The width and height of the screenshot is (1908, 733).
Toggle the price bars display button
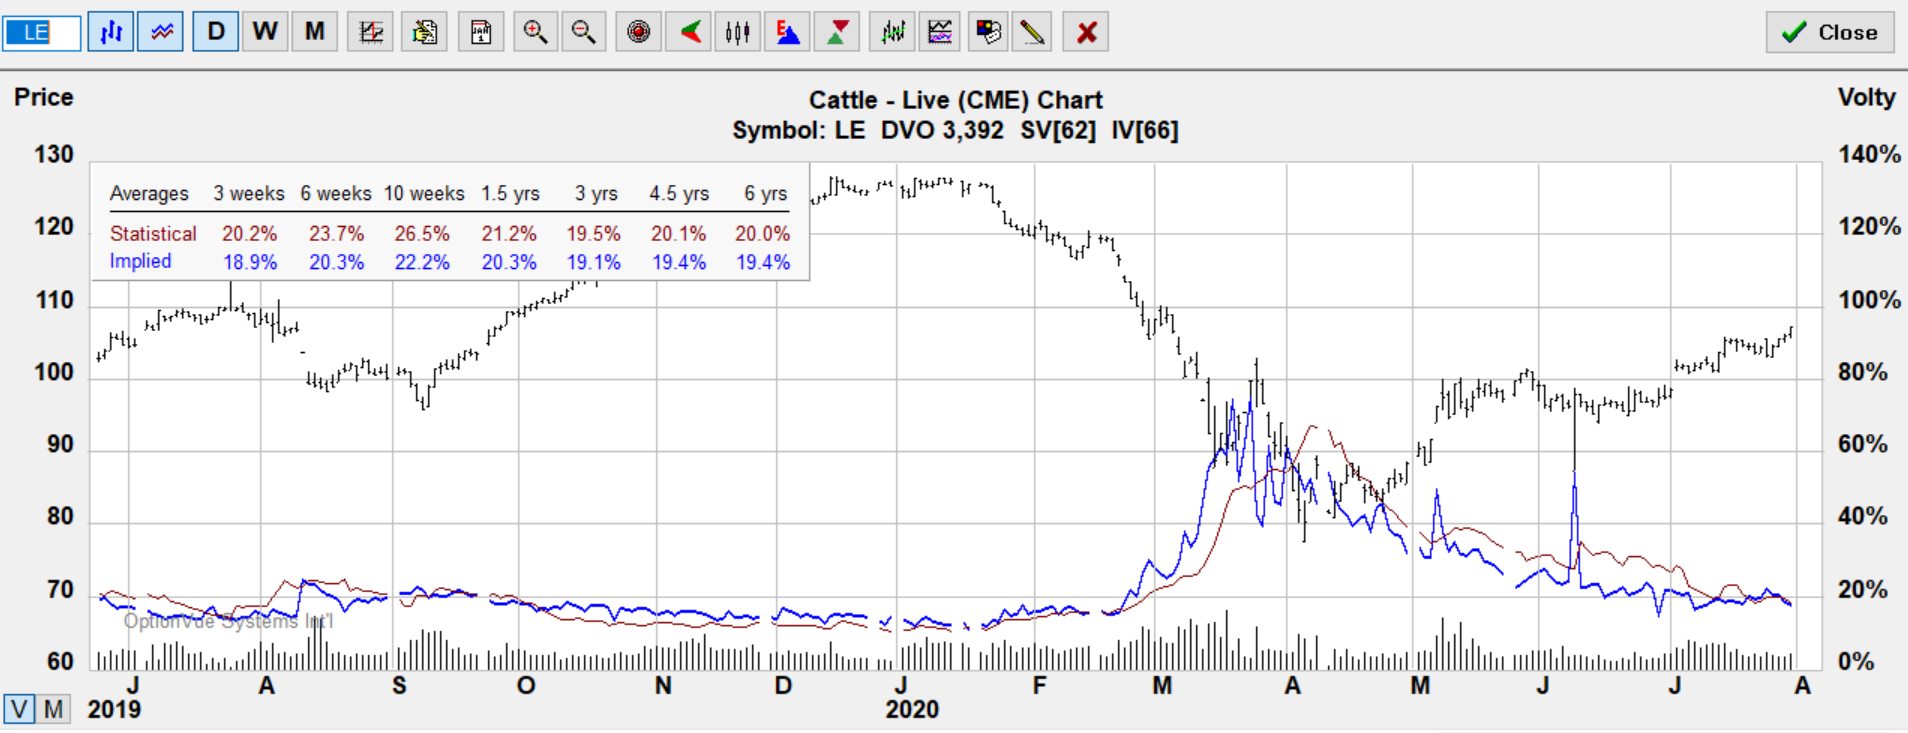tap(111, 32)
